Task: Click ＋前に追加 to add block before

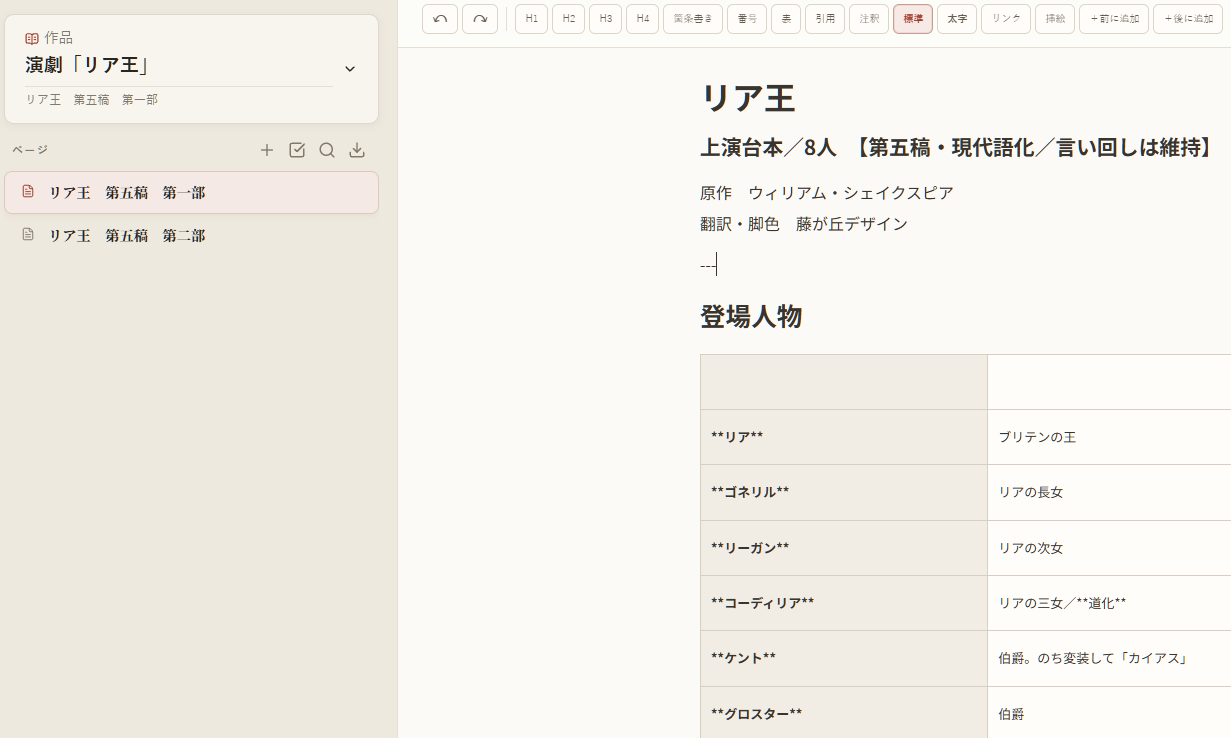Action: pyautogui.click(x=1114, y=19)
